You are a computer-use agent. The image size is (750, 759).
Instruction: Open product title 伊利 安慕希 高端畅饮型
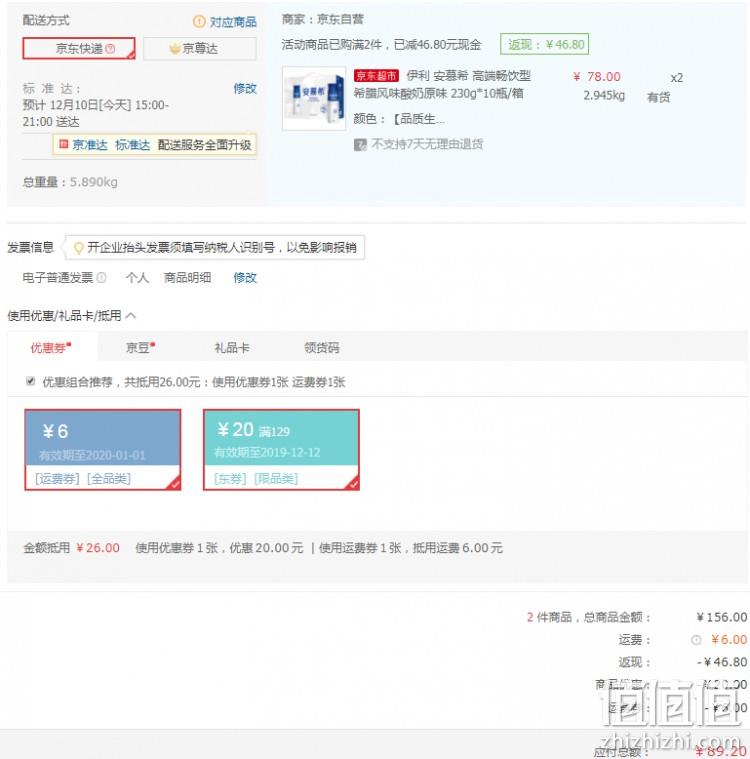click(469, 76)
